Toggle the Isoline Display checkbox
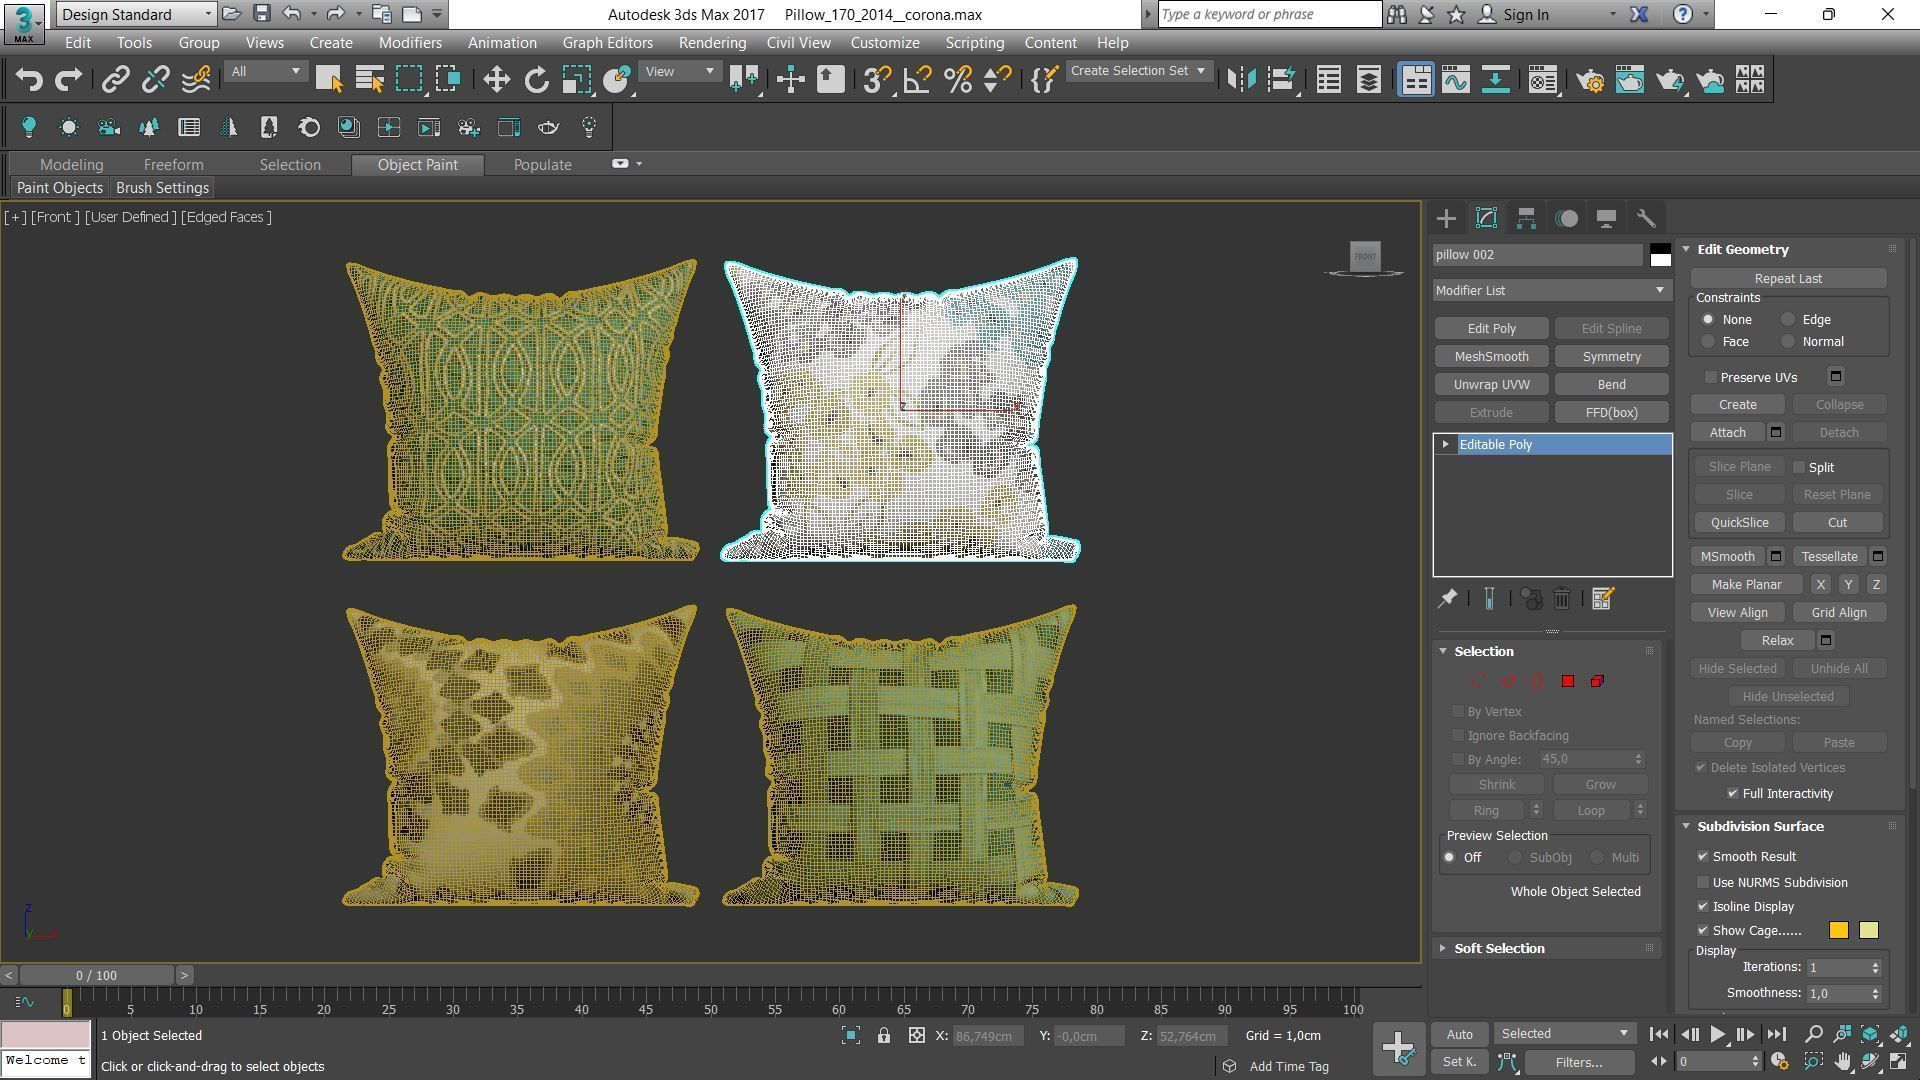This screenshot has width=1920, height=1080. pos(1703,906)
